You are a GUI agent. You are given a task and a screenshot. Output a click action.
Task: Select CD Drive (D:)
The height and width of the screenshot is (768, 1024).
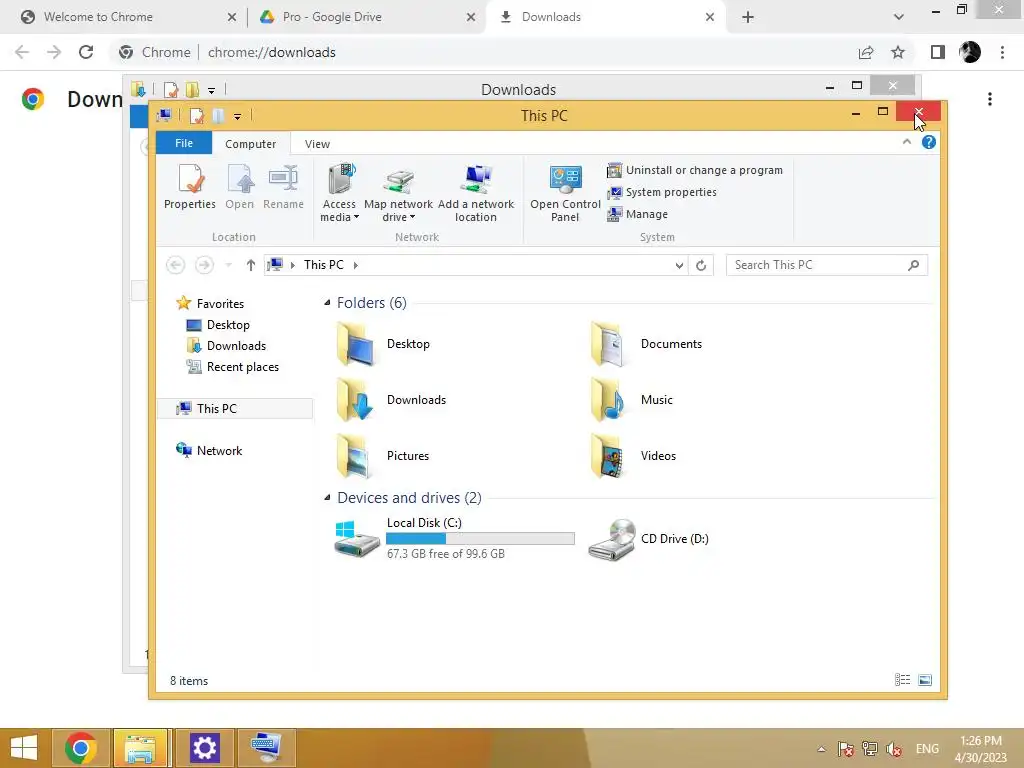pos(648,539)
